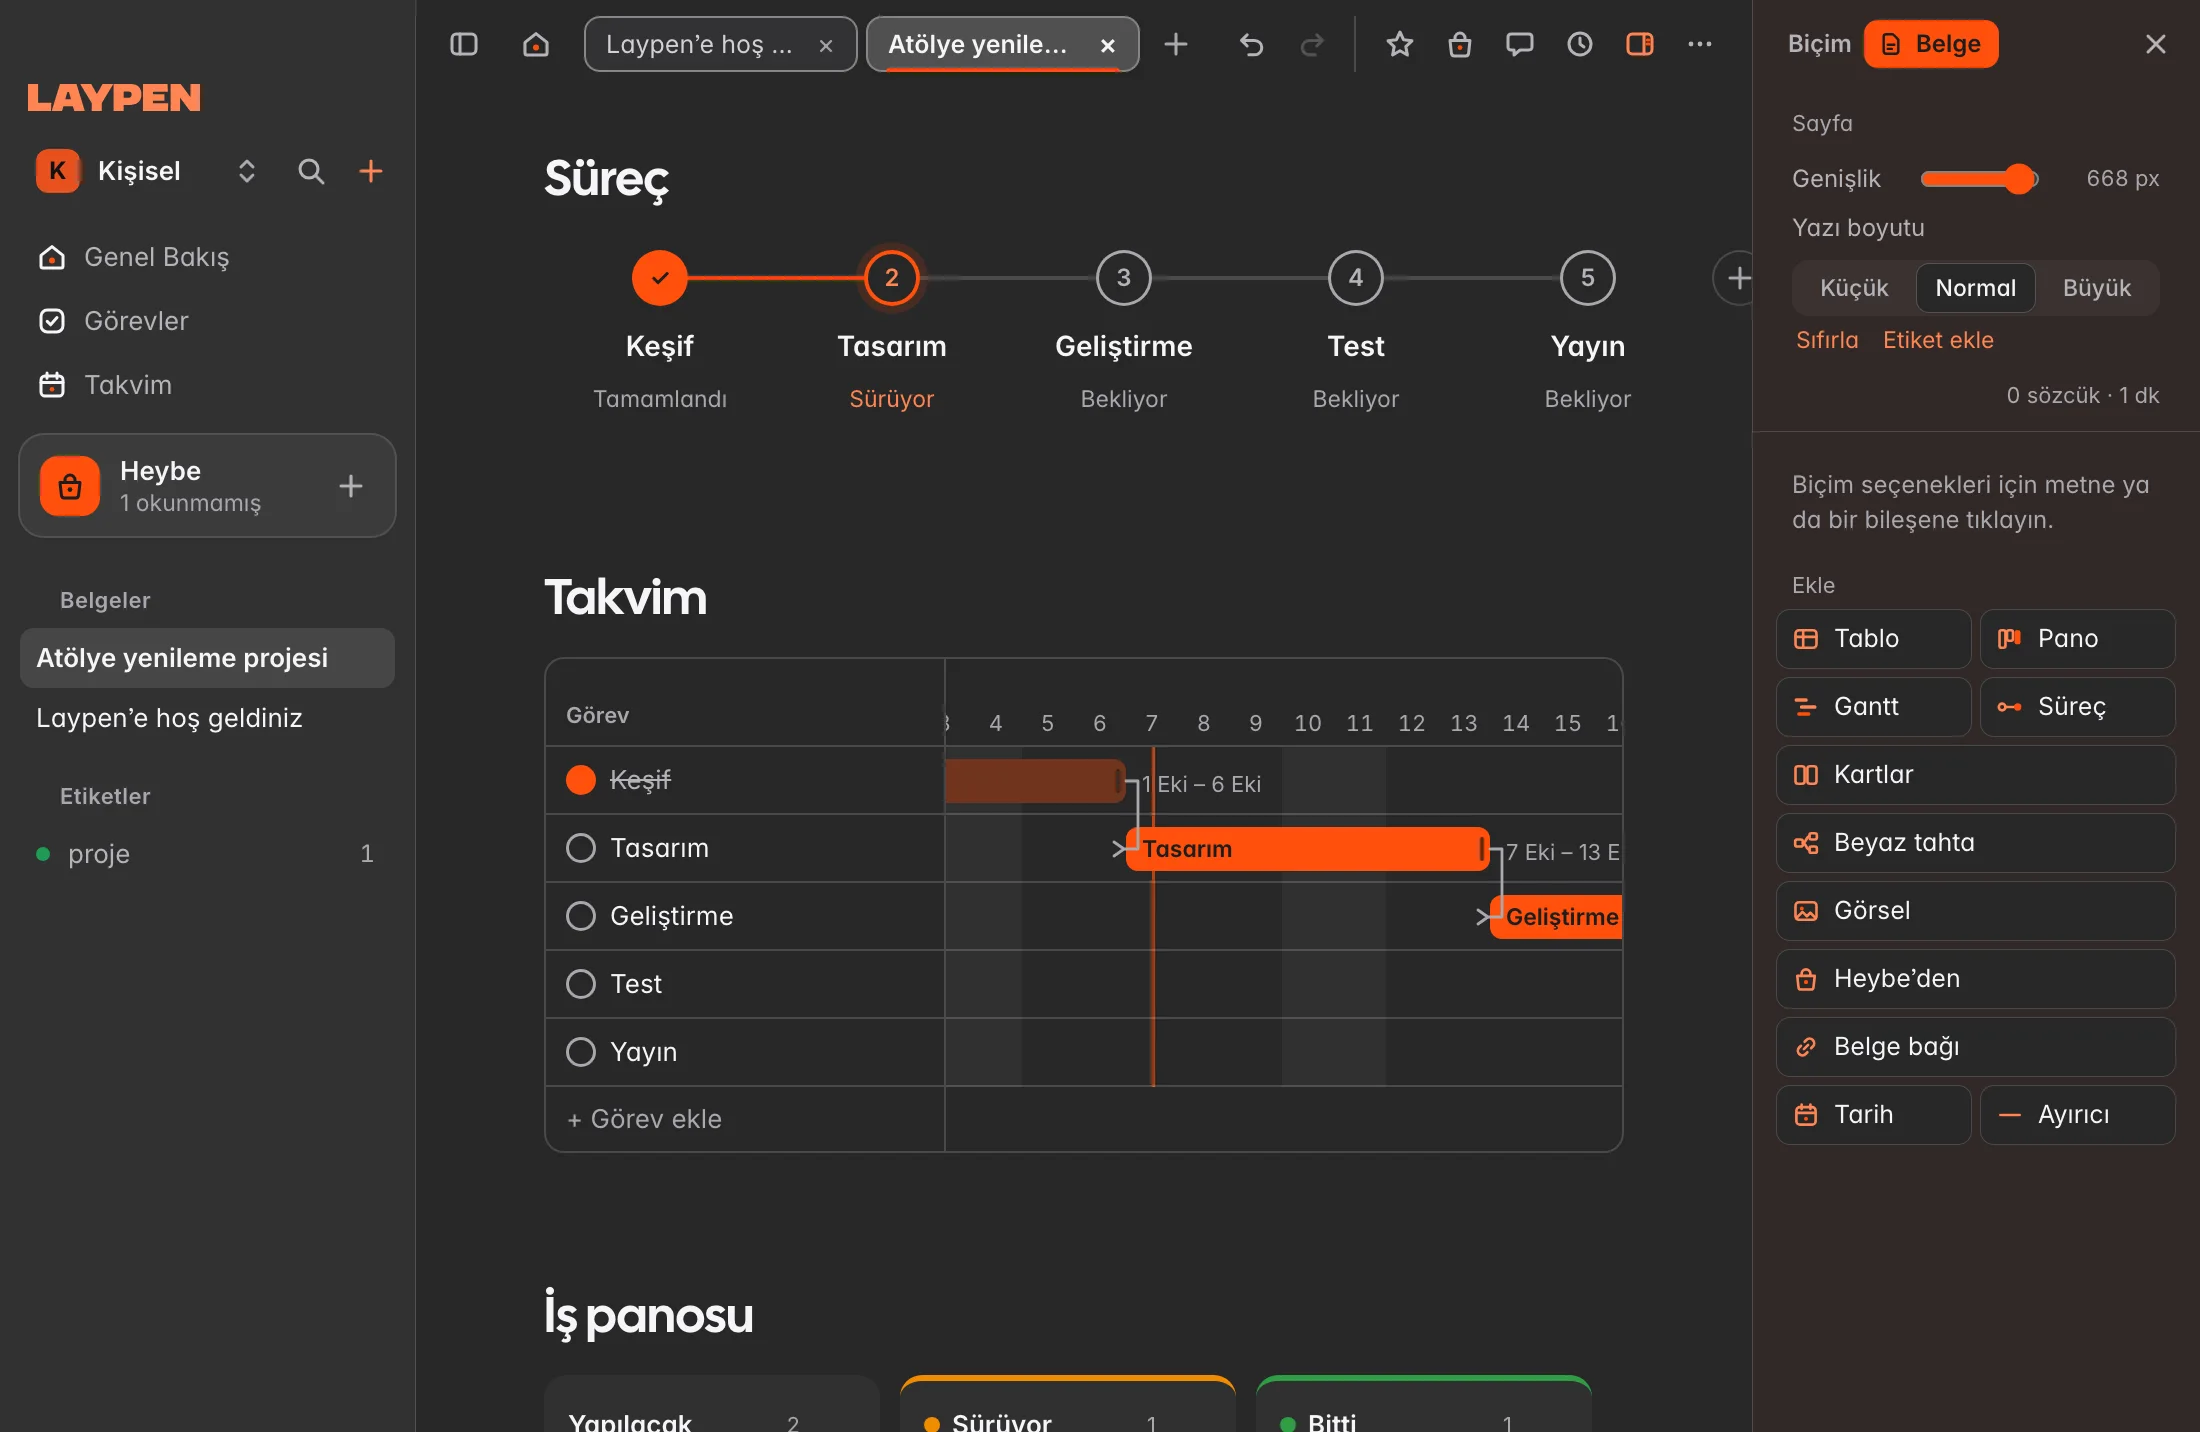Insert a Beyaz tahta component
The image size is (2200, 1432).
tap(1976, 843)
